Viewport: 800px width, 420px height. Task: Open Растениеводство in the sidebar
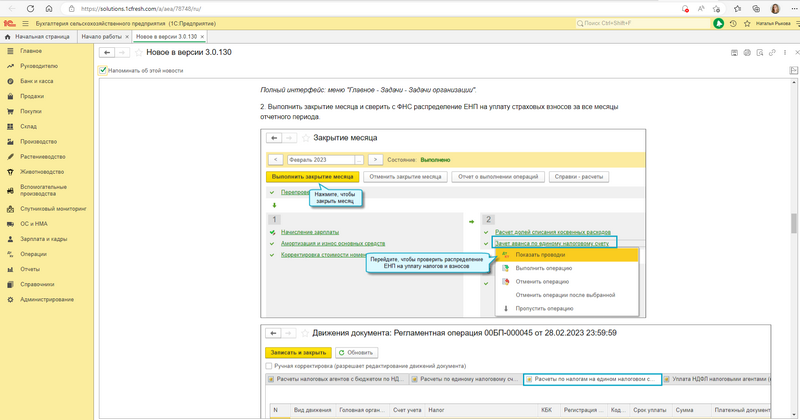click(x=45, y=156)
